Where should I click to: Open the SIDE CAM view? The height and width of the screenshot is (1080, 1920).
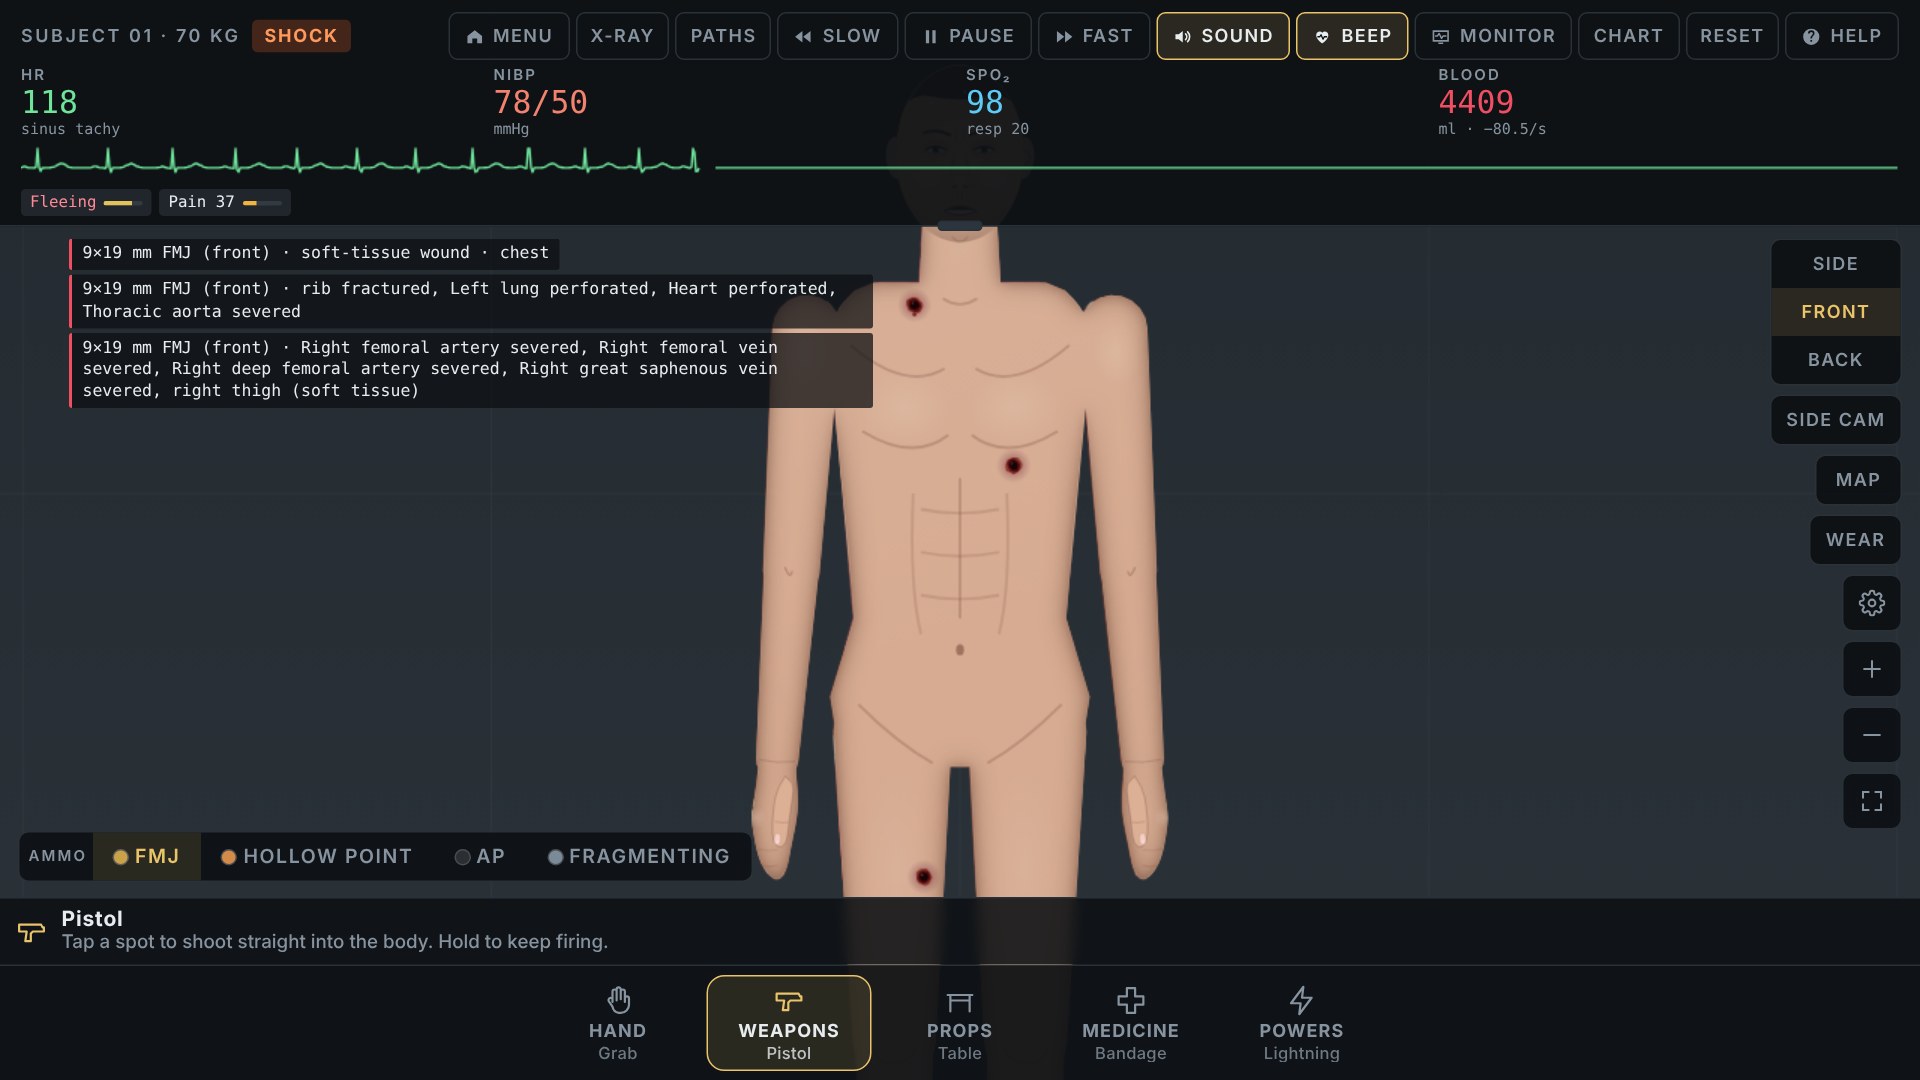(1835, 420)
